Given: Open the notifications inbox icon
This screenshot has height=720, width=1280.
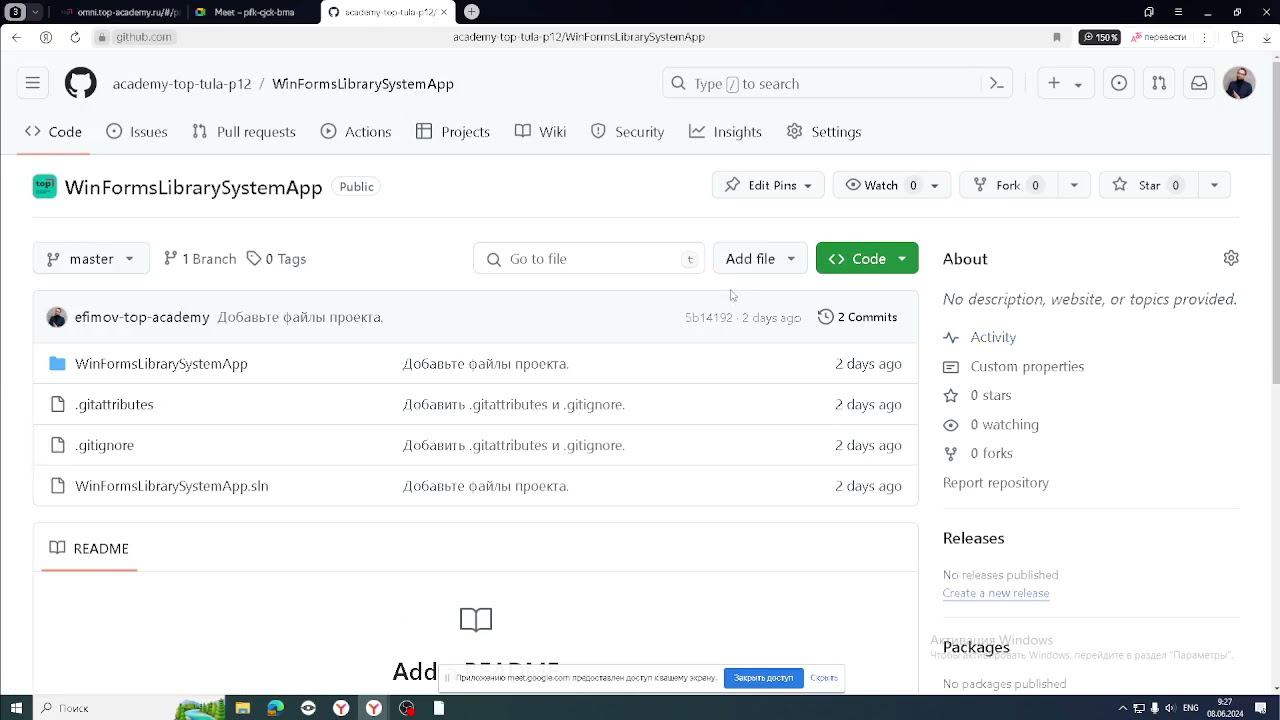Looking at the screenshot, I should click(1199, 84).
